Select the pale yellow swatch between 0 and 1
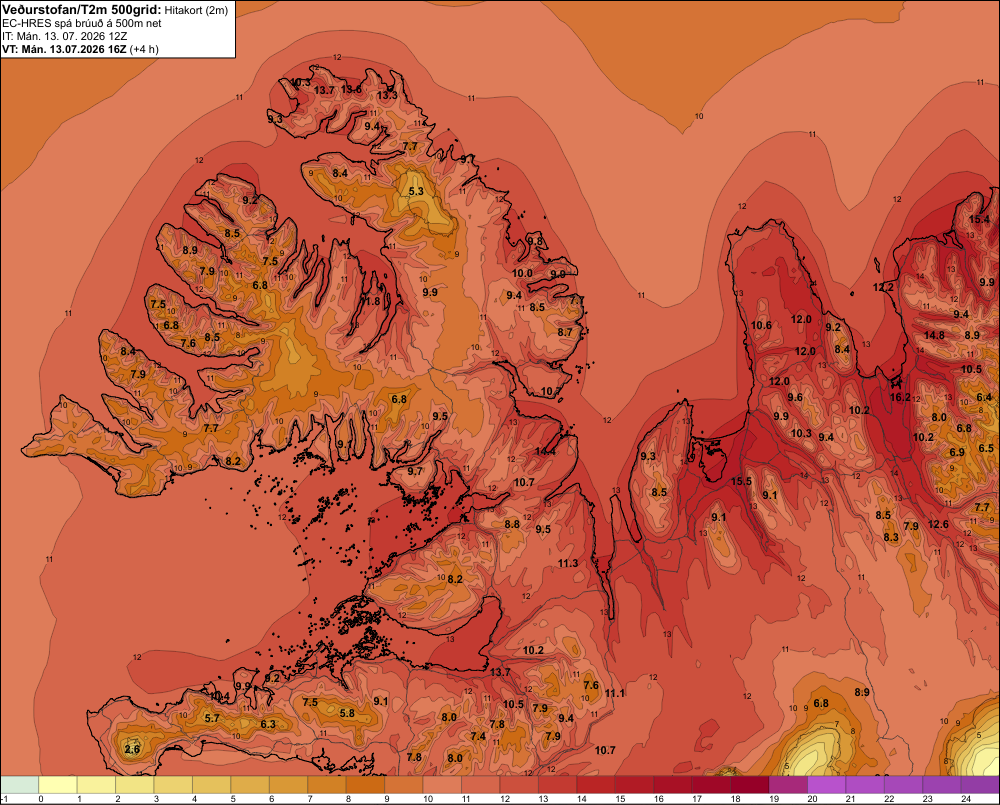 [x=58, y=784]
